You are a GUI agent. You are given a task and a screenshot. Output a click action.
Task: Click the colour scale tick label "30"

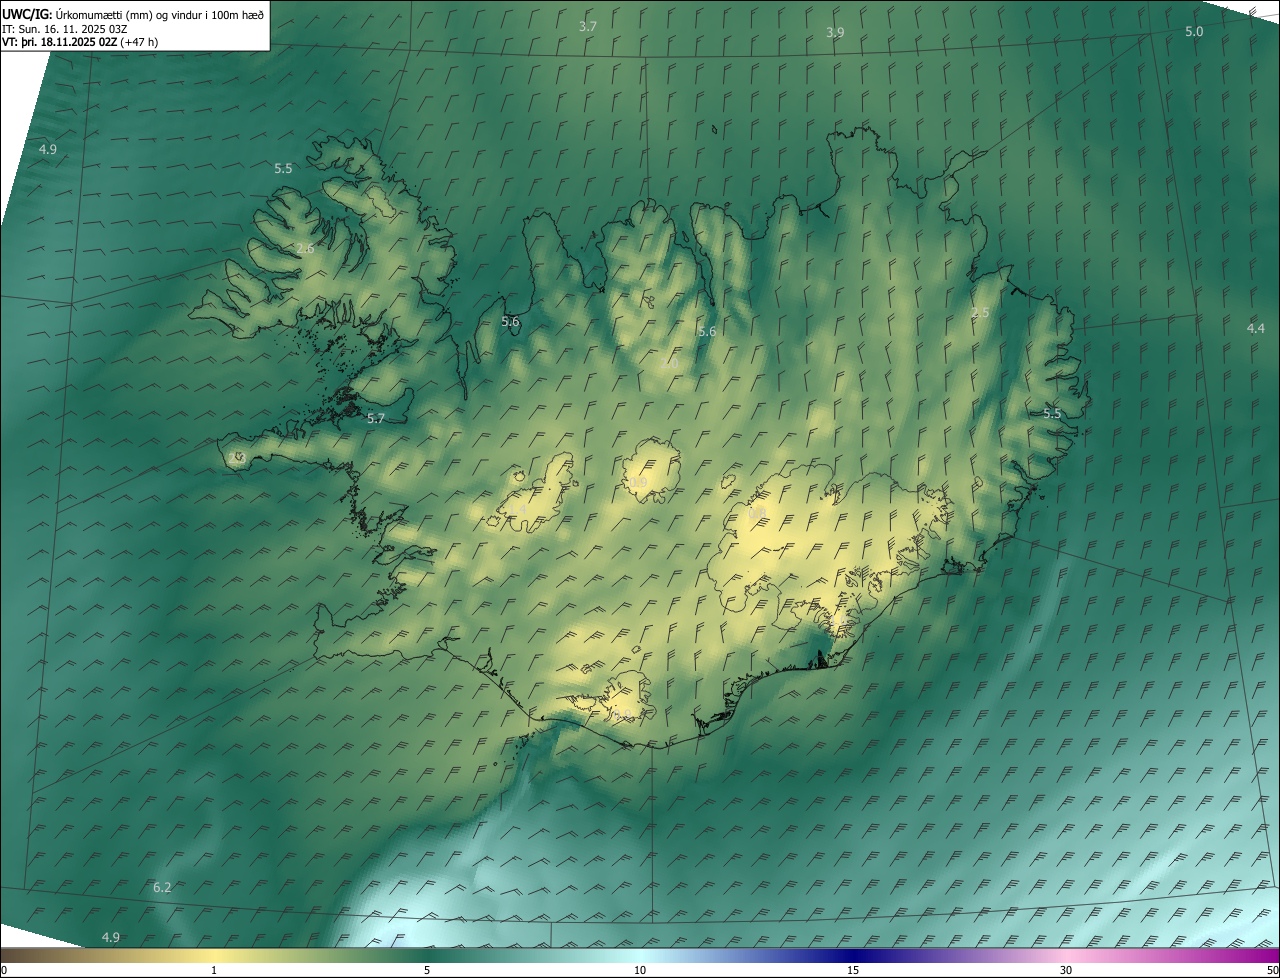[1066, 970]
